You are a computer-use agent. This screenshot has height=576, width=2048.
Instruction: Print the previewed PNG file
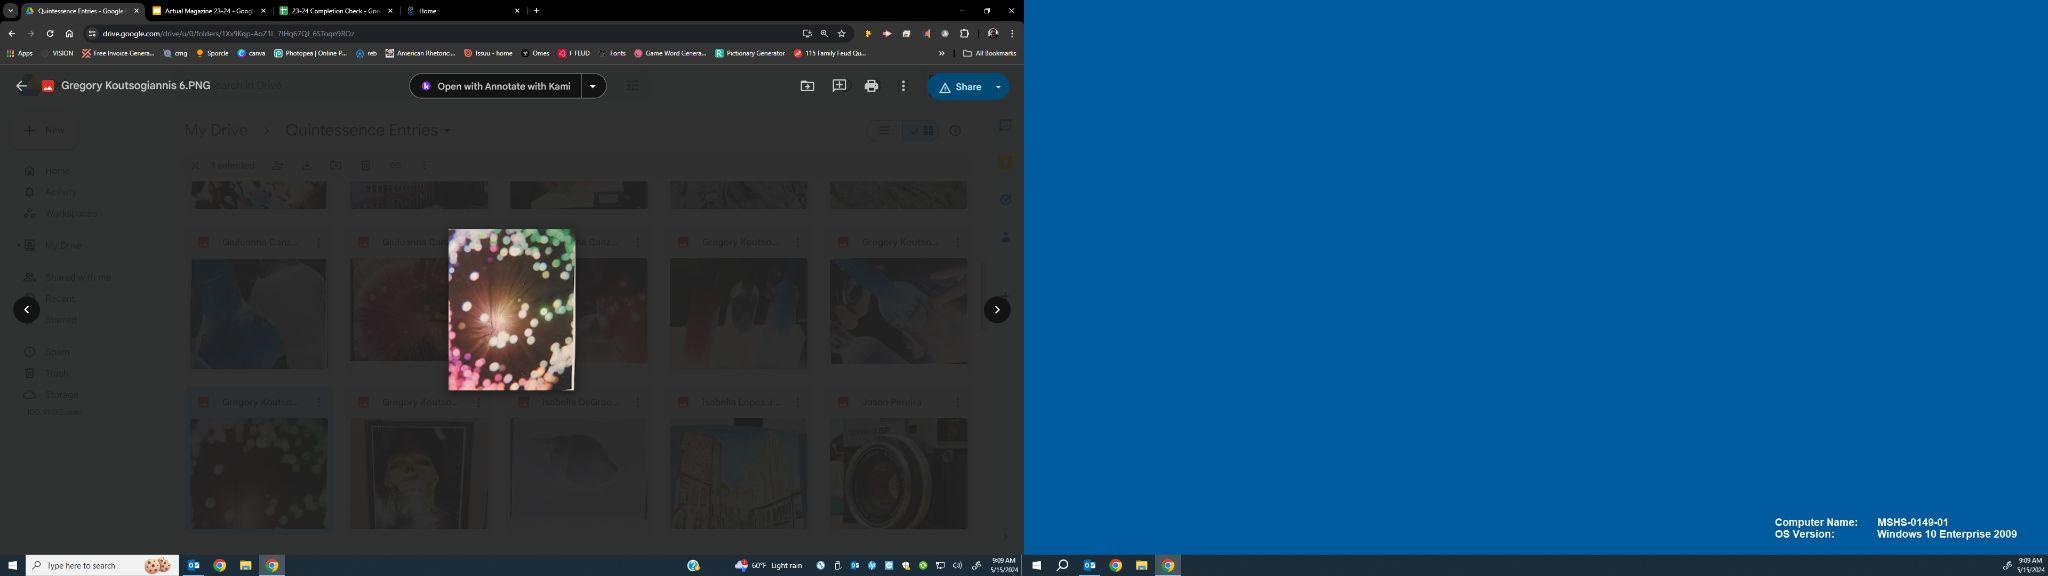coord(871,86)
